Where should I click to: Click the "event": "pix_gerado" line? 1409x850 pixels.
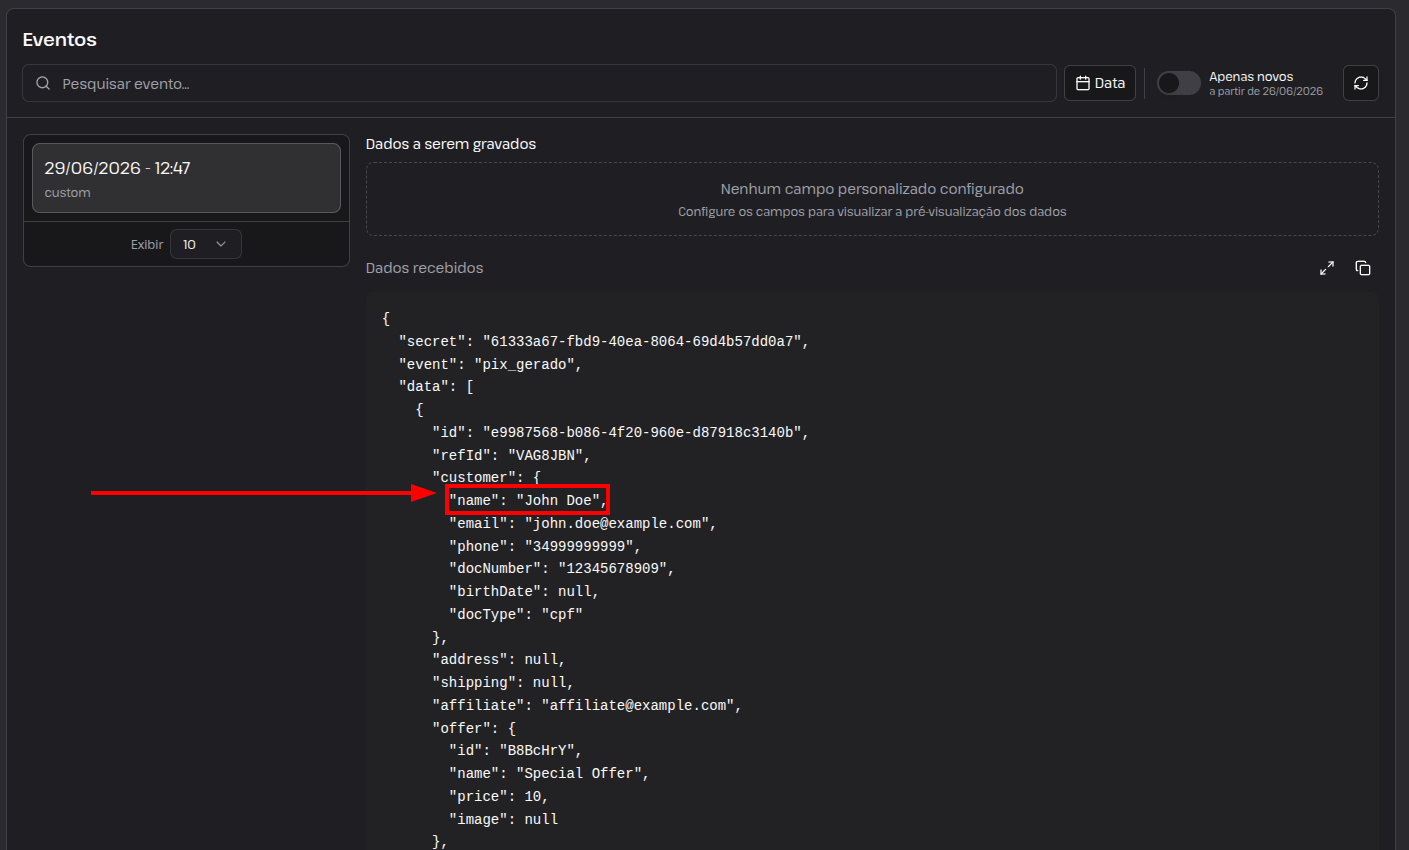click(x=490, y=364)
